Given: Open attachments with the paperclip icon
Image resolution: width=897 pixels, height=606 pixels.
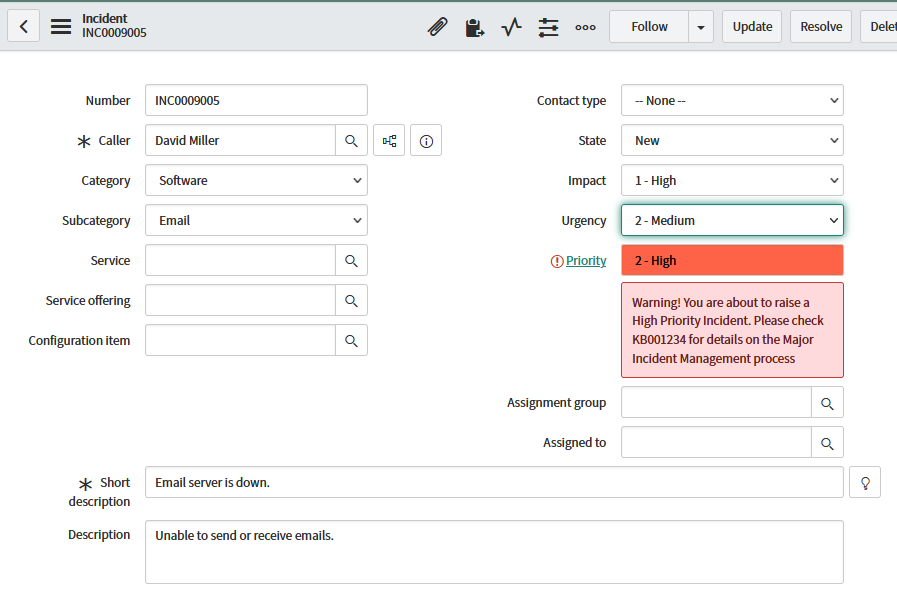Looking at the screenshot, I should tap(438, 27).
